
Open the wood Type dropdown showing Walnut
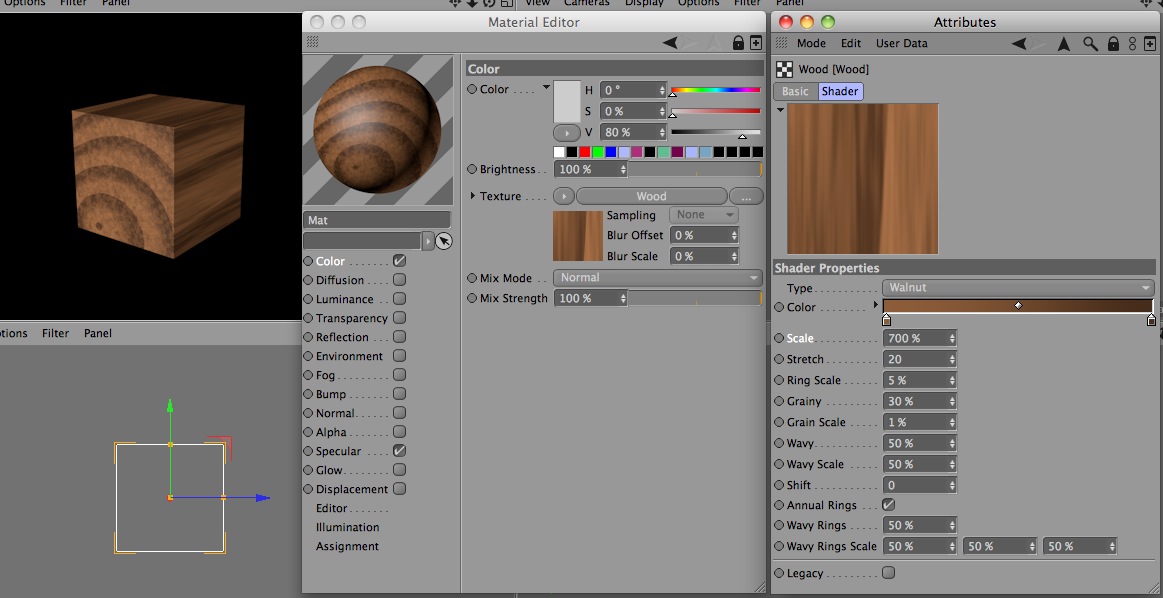[x=1018, y=288]
